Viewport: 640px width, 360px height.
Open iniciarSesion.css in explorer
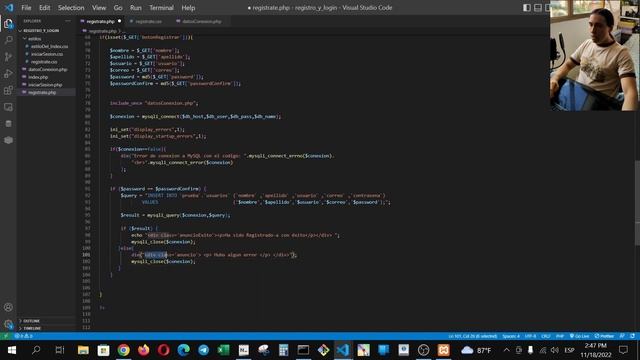tap(47, 54)
